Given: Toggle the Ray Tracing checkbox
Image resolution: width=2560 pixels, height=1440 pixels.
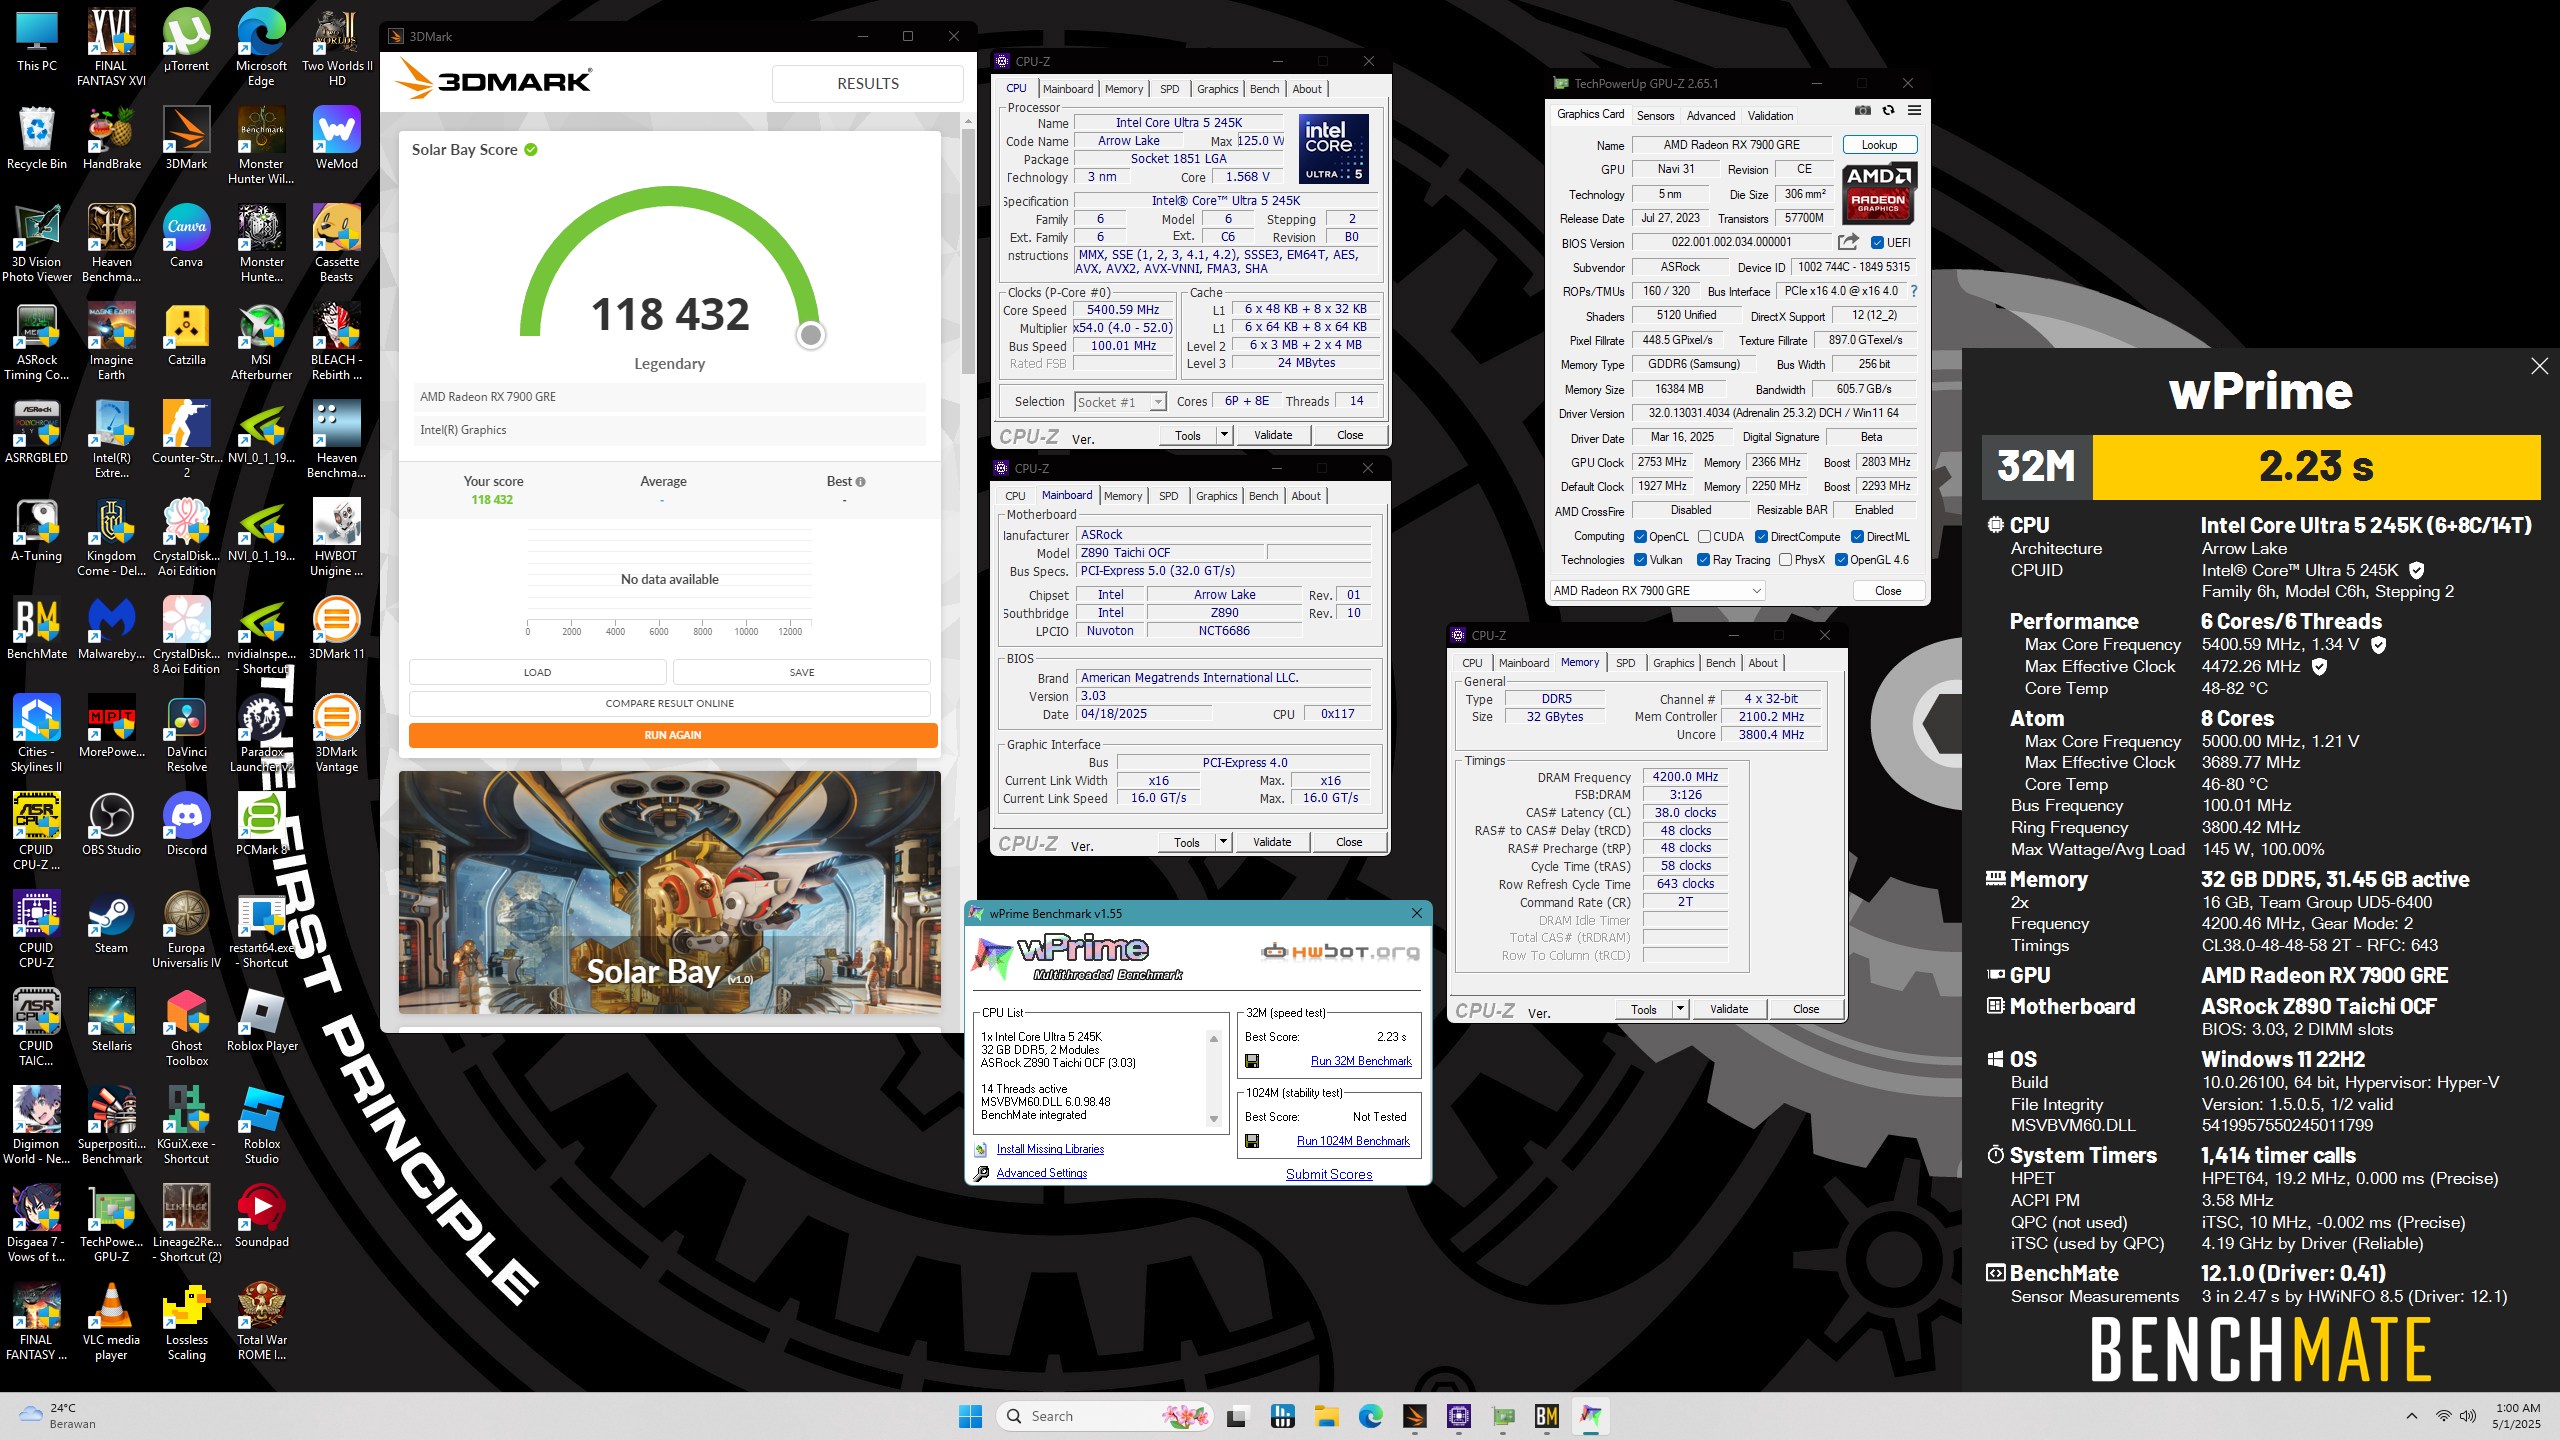Looking at the screenshot, I should 1703,560.
